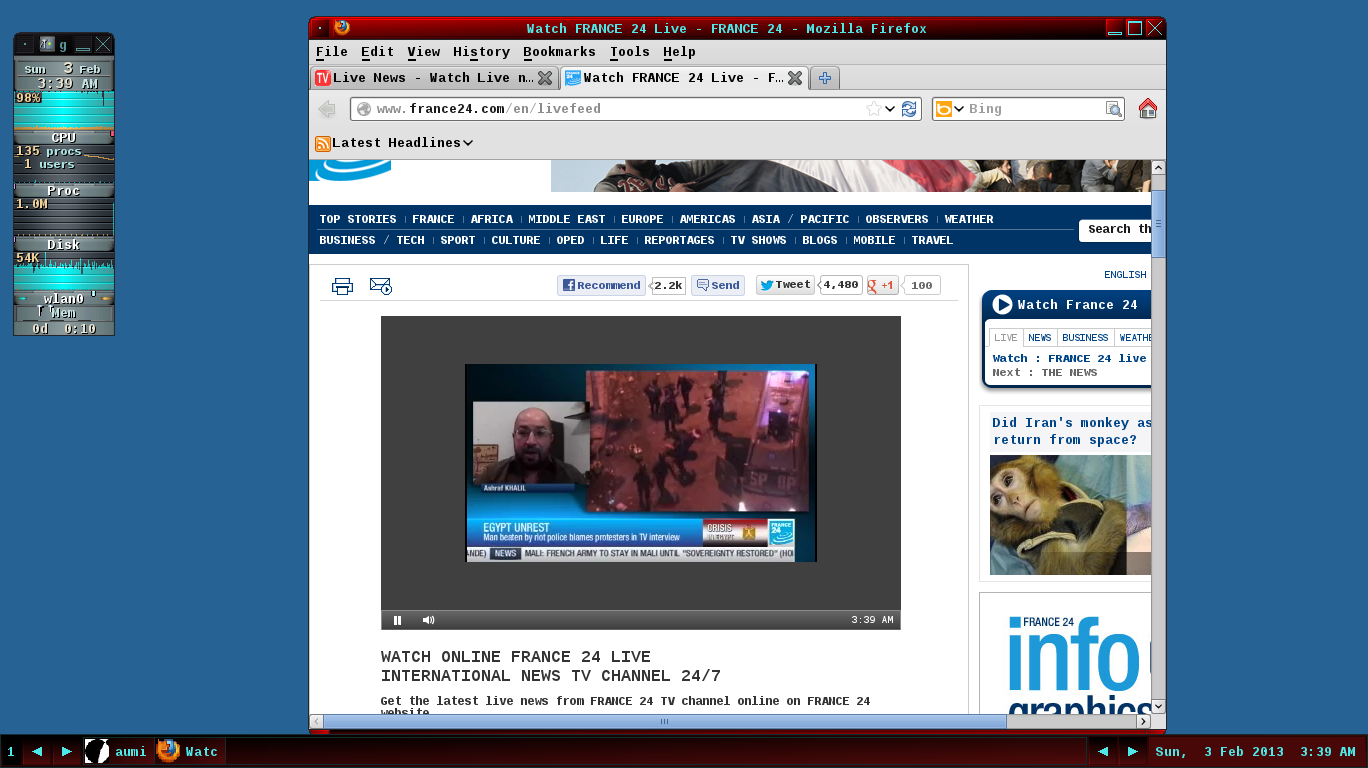Click the Firefox back arrow button
Screen dimensions: 1368x768
[326, 109]
